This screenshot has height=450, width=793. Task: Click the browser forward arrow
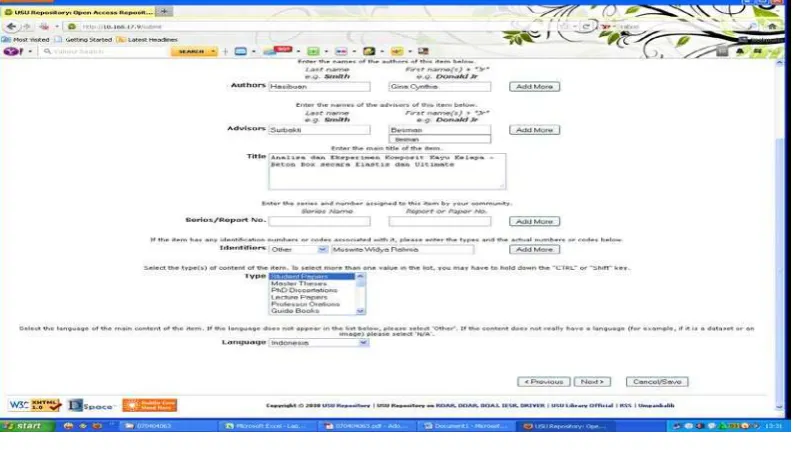click(x=26, y=26)
